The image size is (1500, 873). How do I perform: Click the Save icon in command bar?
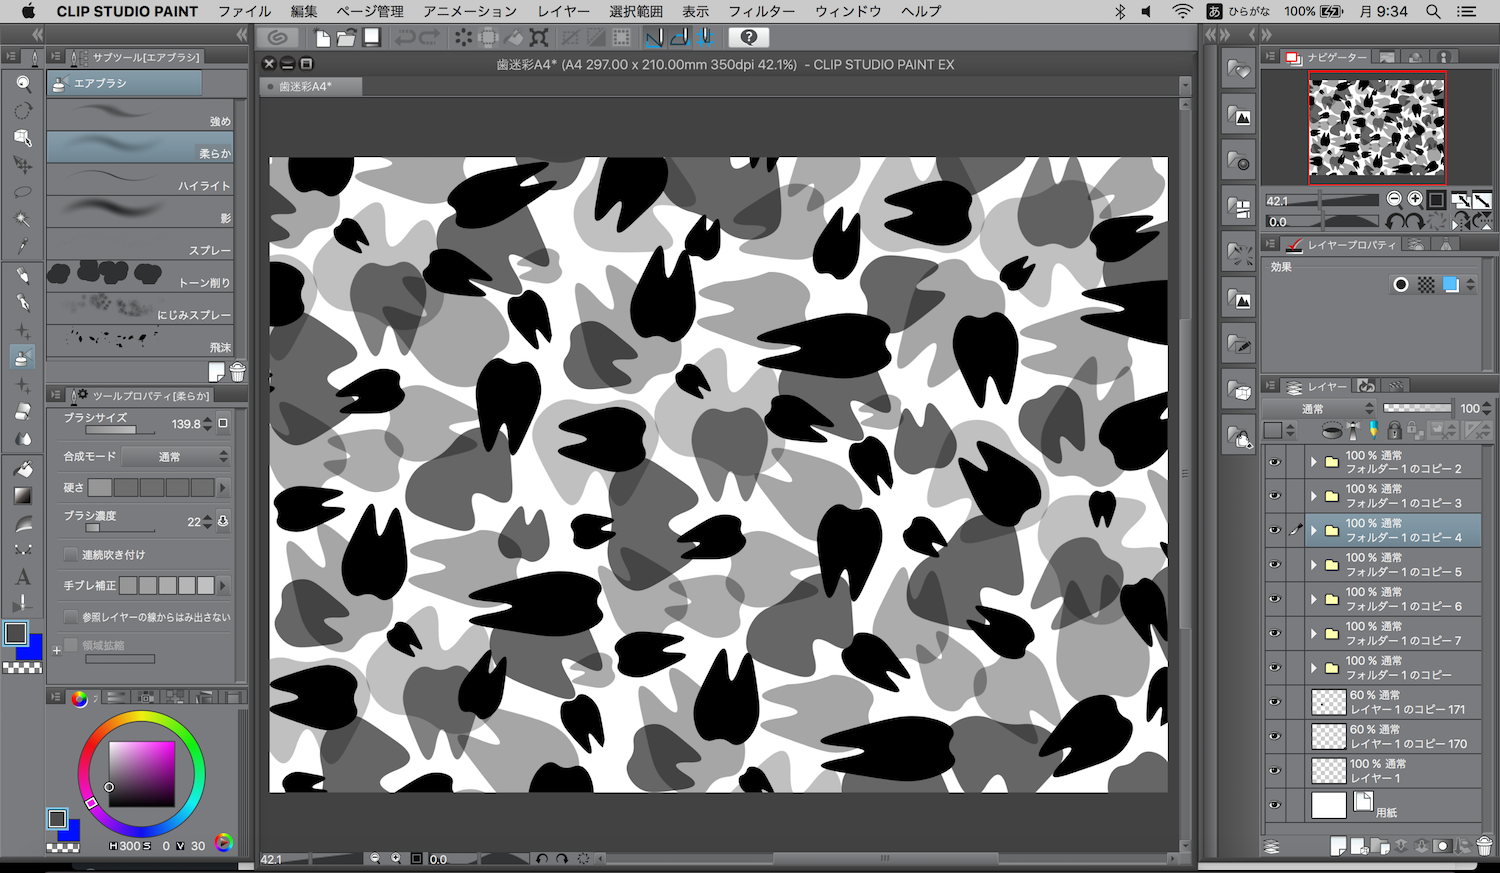coord(371,37)
